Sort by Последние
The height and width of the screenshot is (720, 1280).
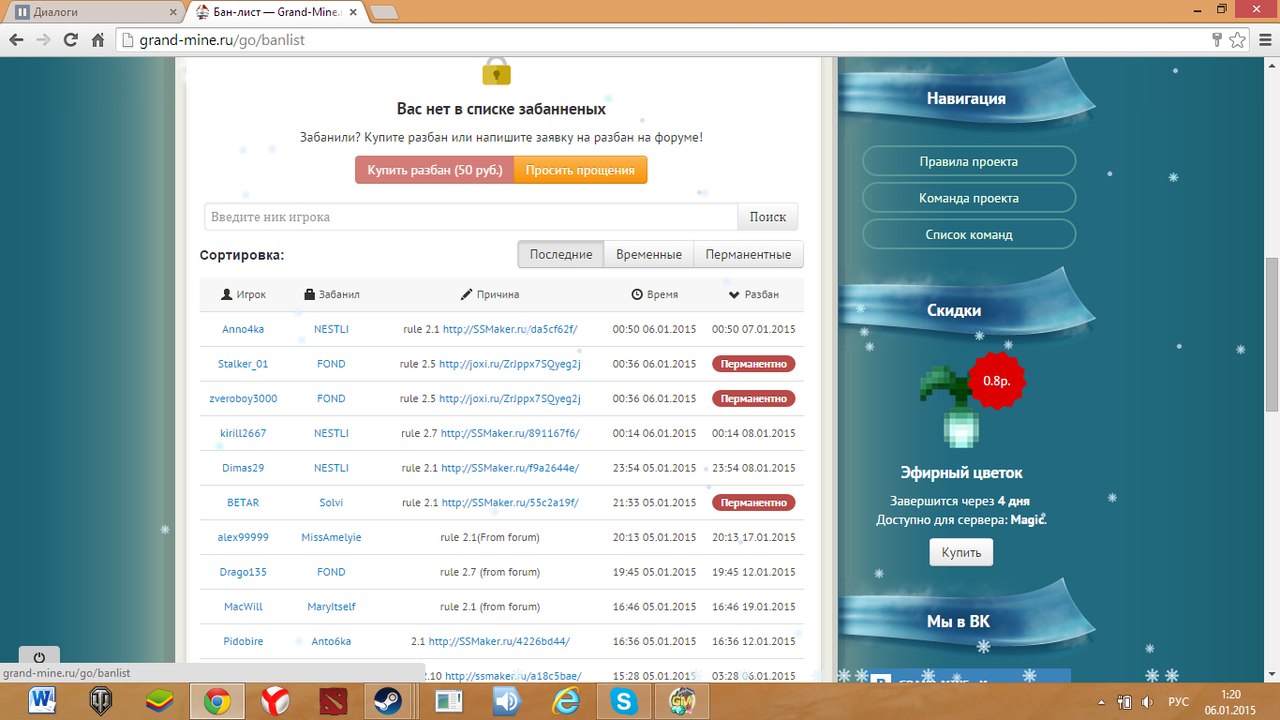561,254
